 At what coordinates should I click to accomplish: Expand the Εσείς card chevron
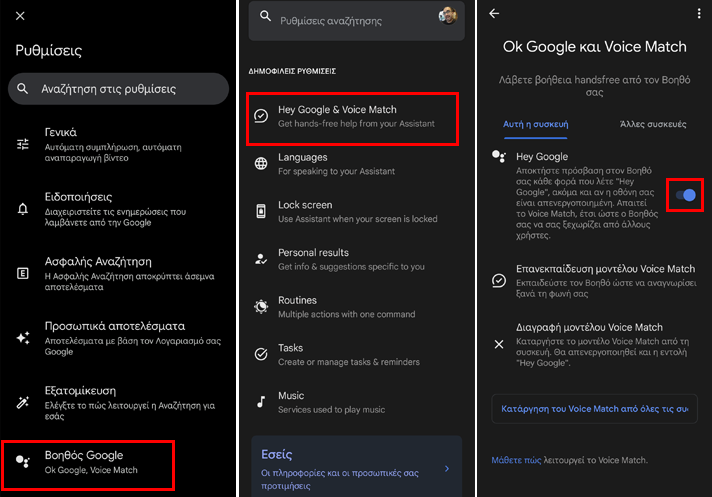[x=447, y=468]
